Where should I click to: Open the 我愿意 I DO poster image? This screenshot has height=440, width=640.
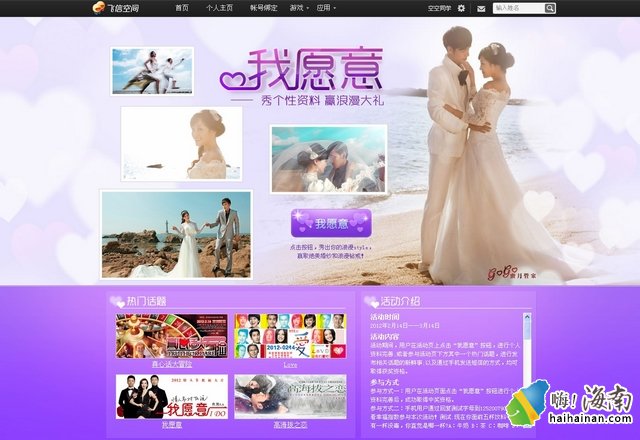[172, 397]
